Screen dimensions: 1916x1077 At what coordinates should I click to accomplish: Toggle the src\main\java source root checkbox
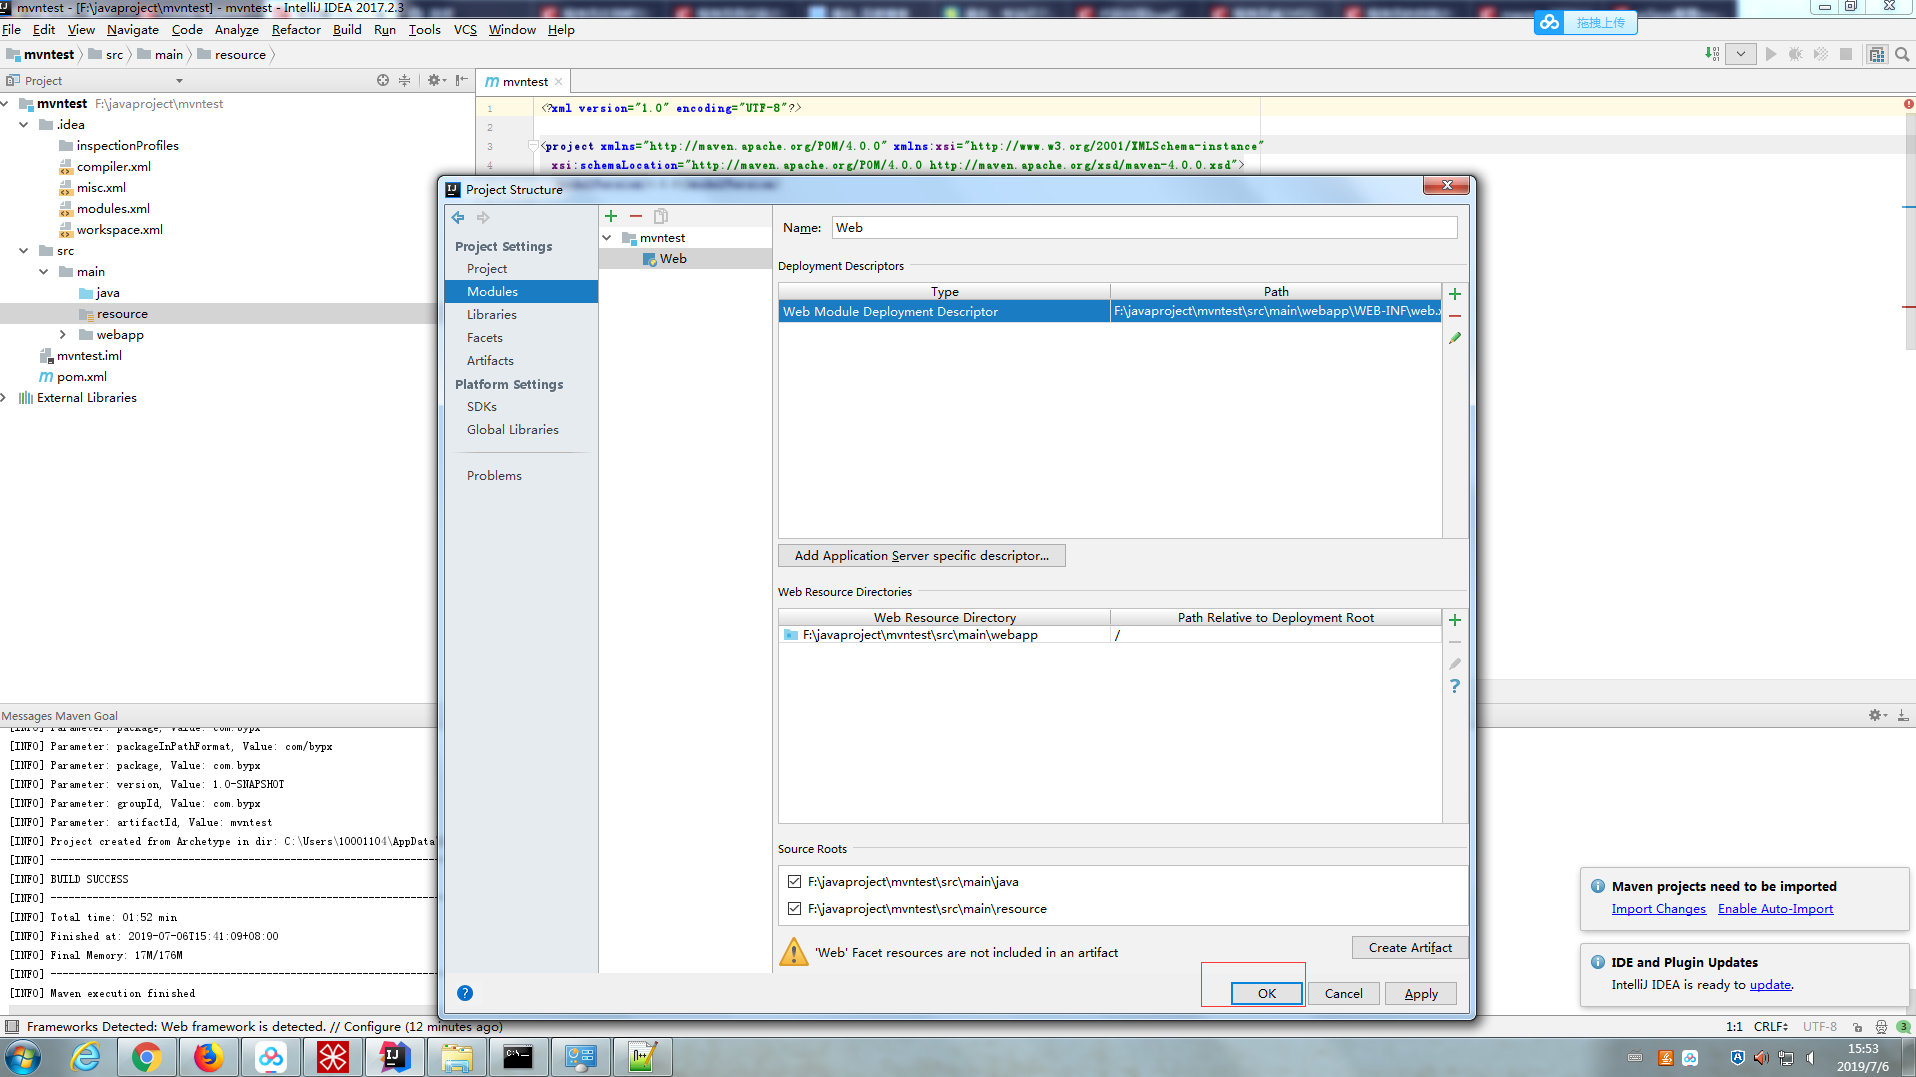794,881
